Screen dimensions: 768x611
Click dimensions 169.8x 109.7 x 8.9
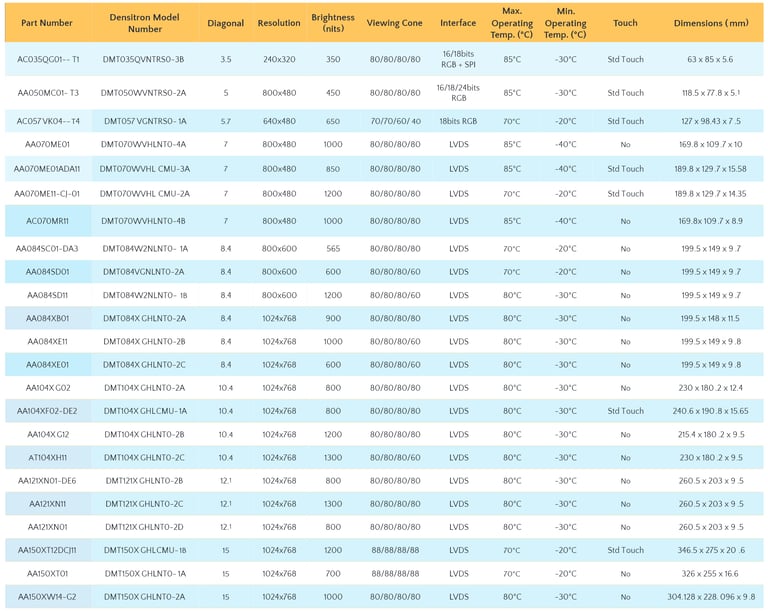click(x=710, y=221)
